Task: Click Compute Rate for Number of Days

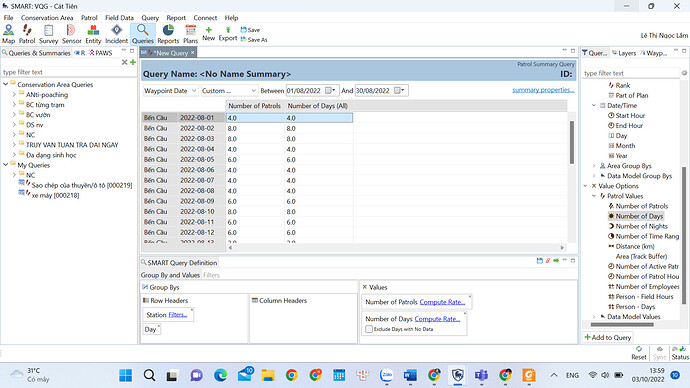Action: coord(437,318)
